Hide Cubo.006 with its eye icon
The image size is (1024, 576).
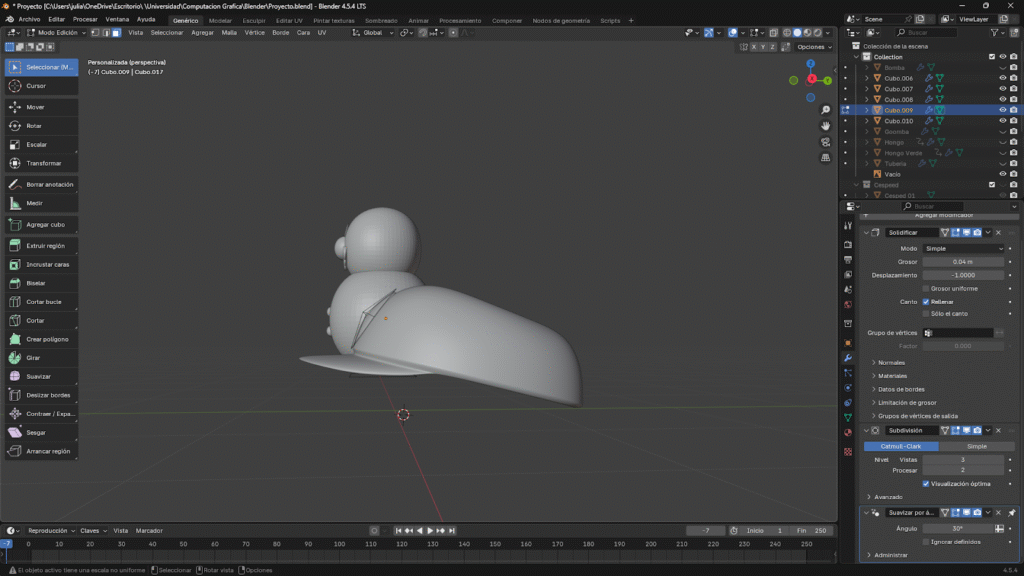point(1002,78)
